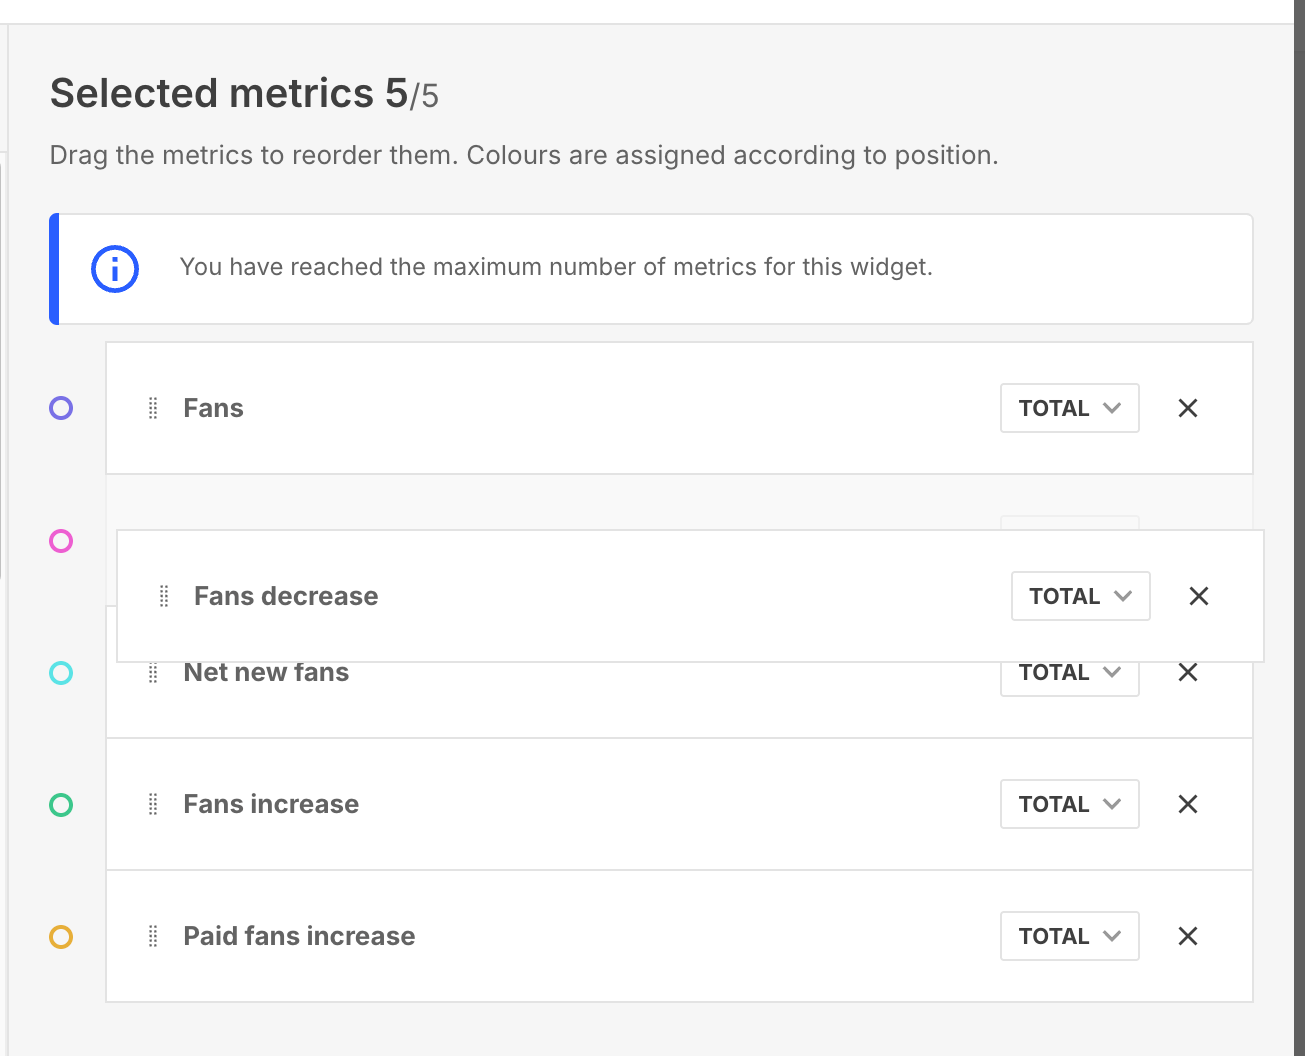The image size is (1305, 1056).
Task: Remove the Net new fans metric
Action: 1187,673
